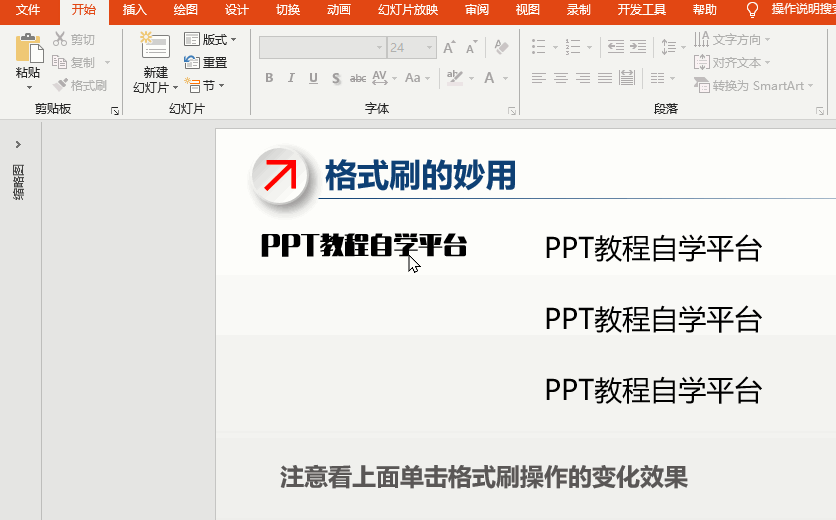Toggle Italic (I) formatting

pyautogui.click(x=291, y=78)
